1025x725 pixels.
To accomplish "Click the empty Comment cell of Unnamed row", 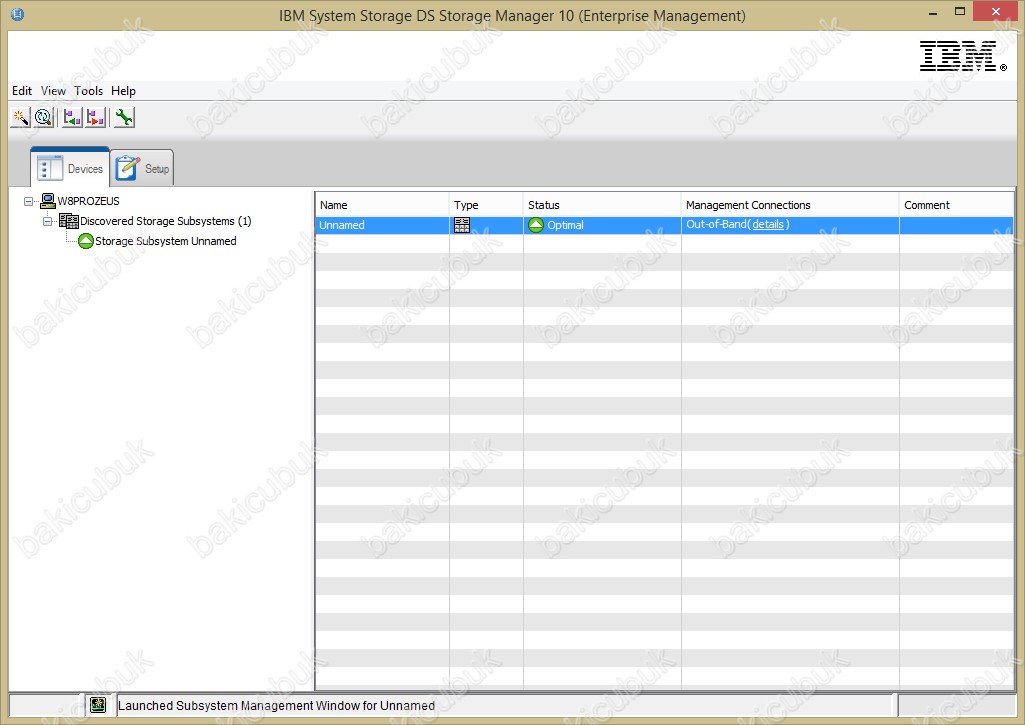I will point(956,225).
